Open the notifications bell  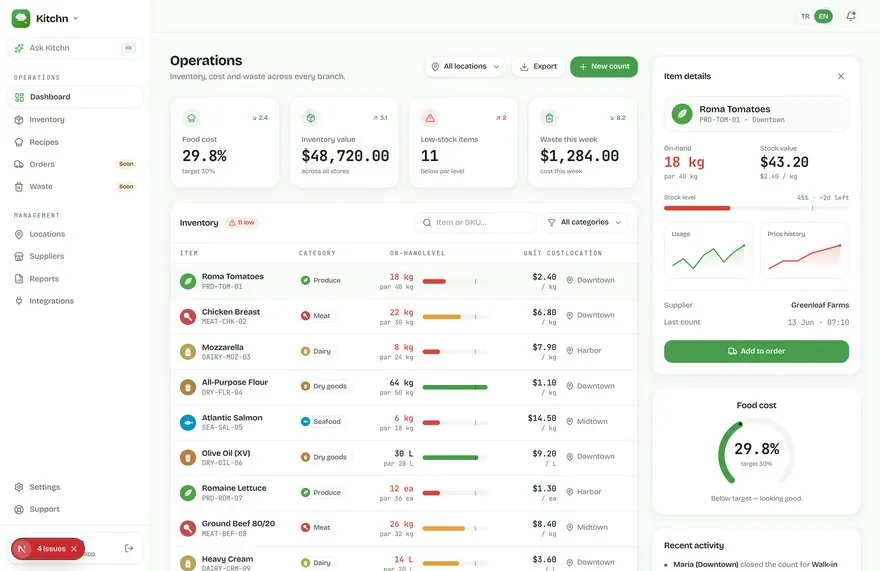click(851, 16)
